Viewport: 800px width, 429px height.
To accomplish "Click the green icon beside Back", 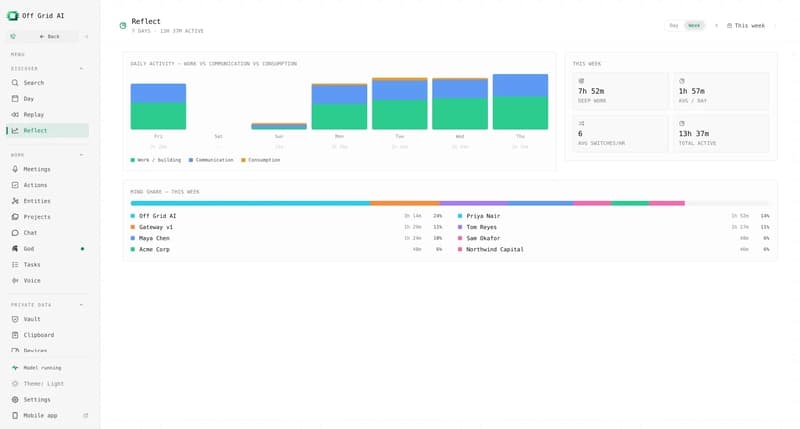I will click(x=13, y=36).
